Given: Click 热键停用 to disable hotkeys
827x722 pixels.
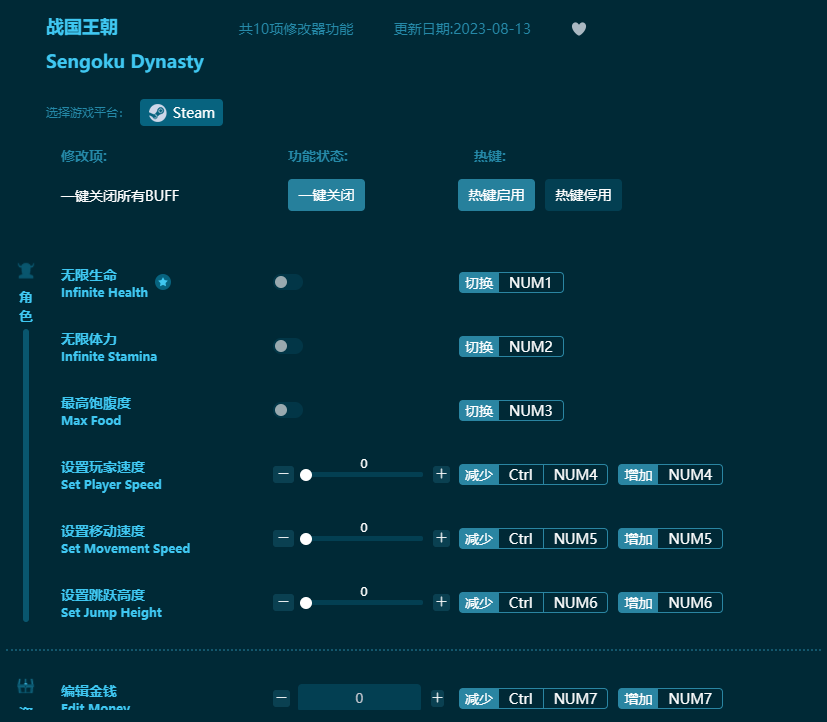Looking at the screenshot, I should point(583,195).
